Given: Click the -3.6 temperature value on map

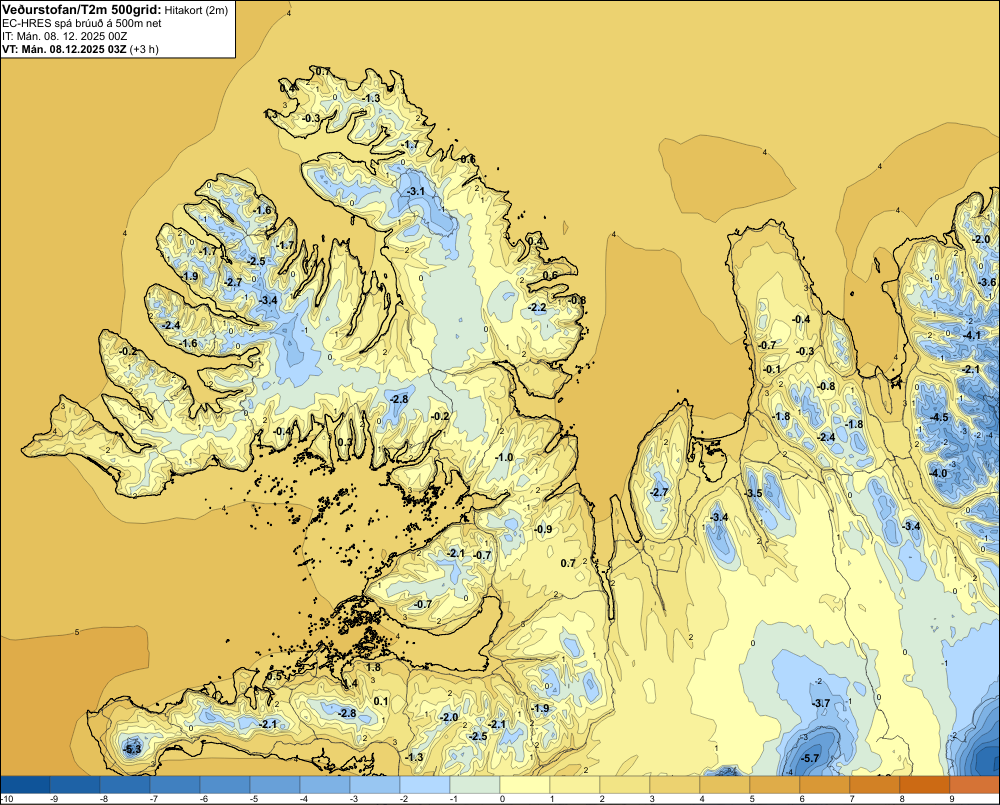Looking at the screenshot, I should pyautogui.click(x=987, y=282).
